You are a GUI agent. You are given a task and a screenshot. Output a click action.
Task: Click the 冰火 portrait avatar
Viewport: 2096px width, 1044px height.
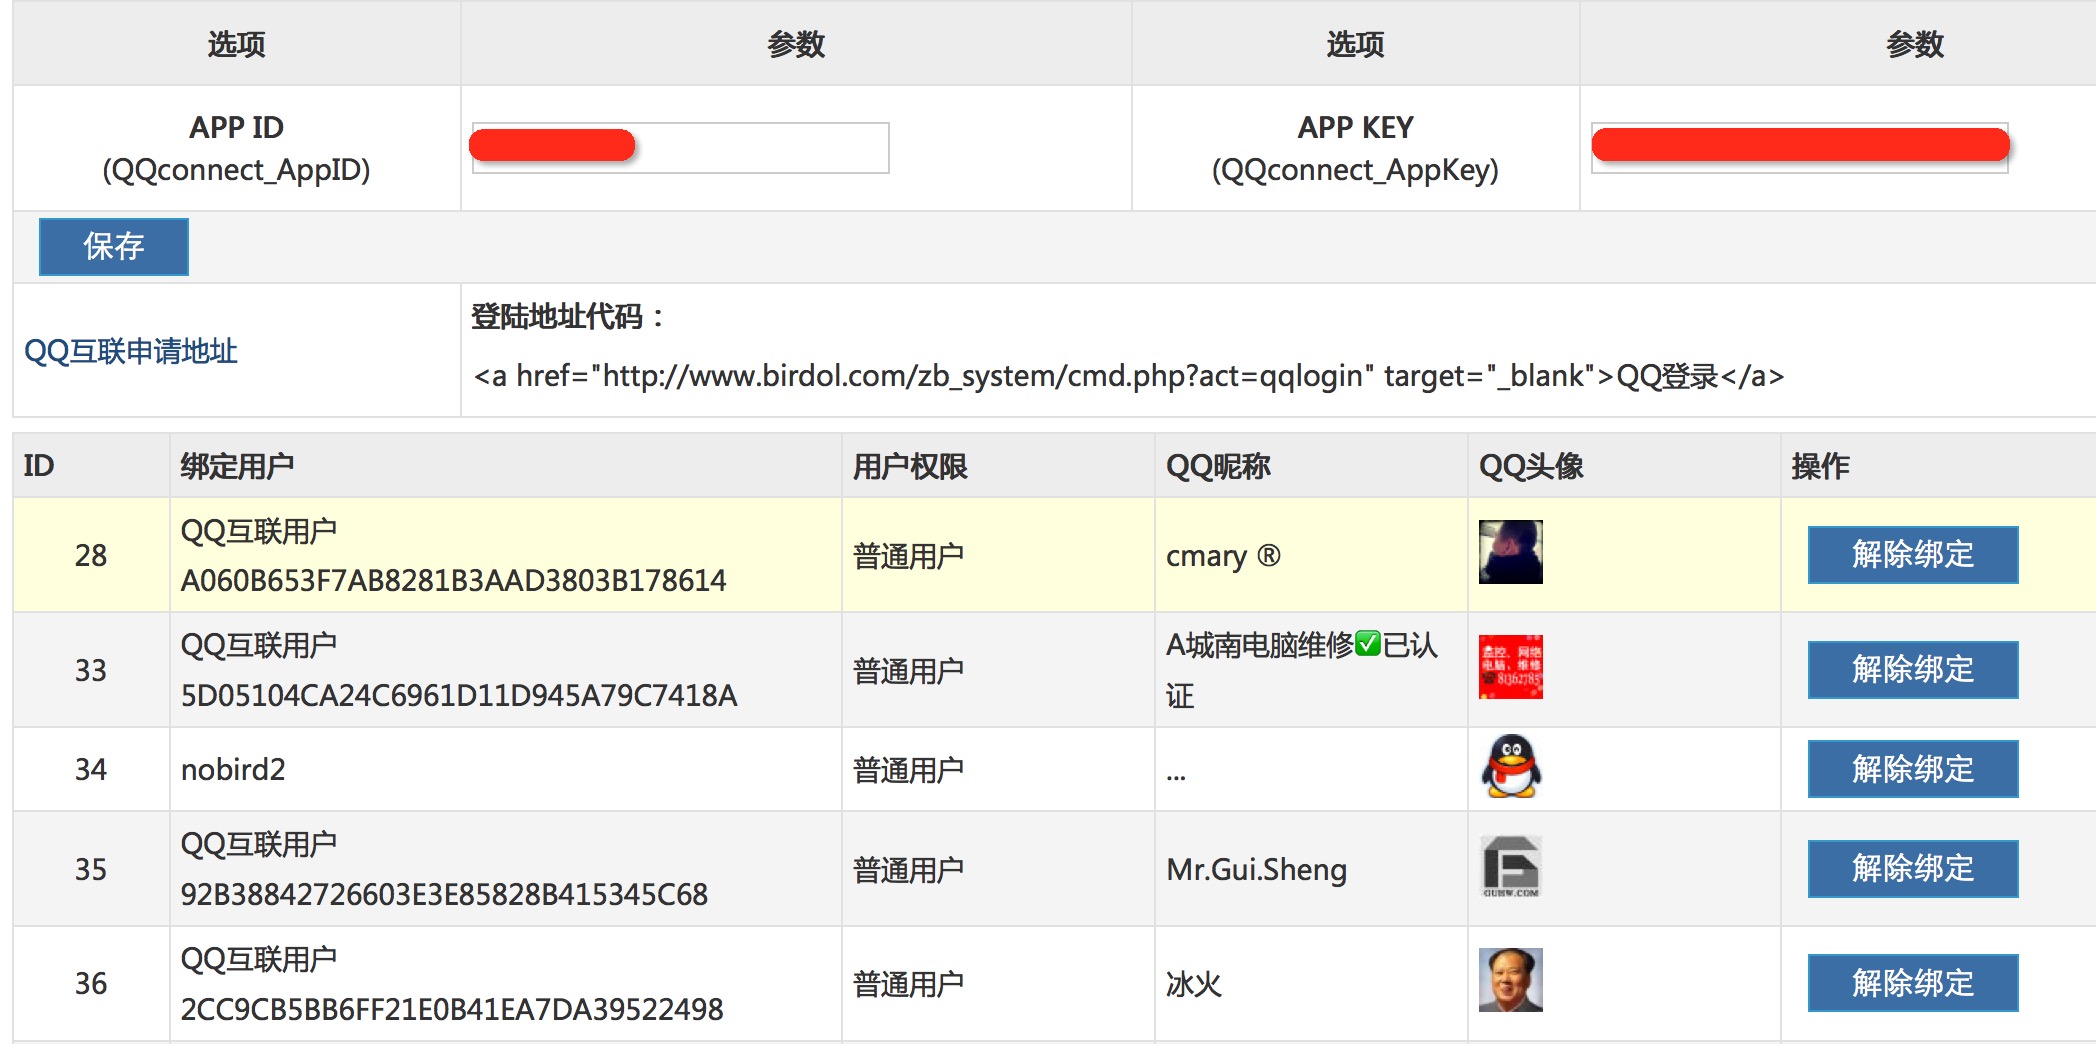pyautogui.click(x=1511, y=980)
